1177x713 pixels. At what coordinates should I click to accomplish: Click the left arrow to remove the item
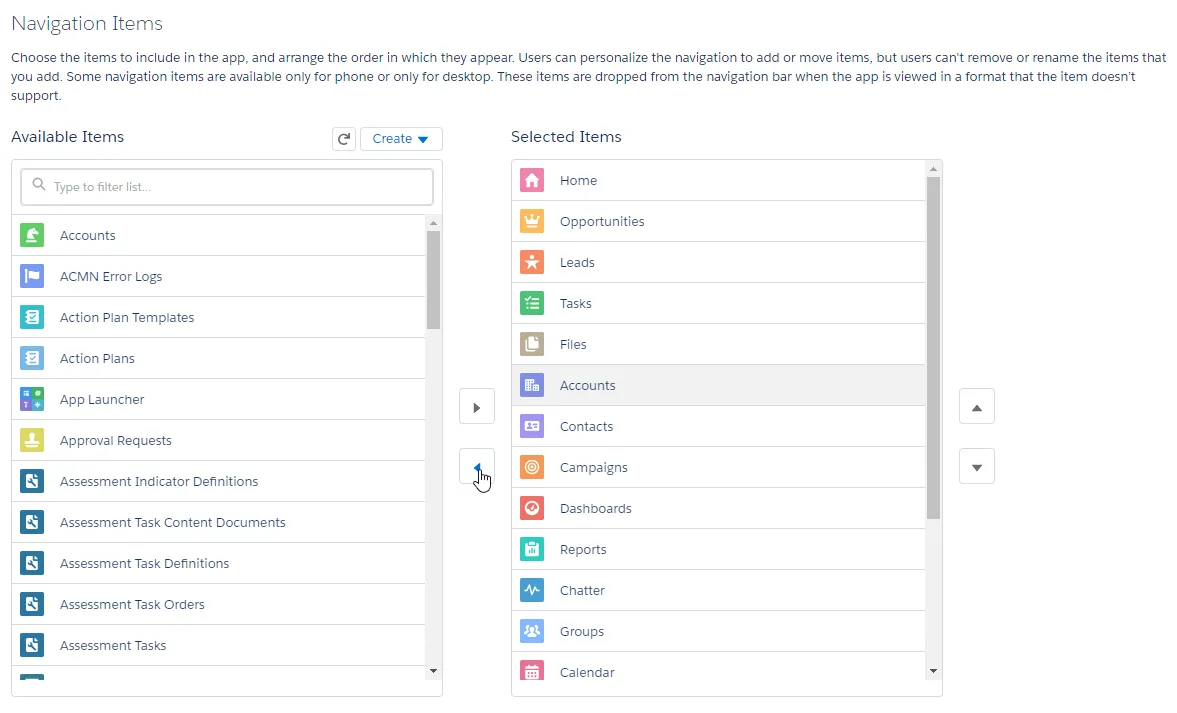point(477,466)
